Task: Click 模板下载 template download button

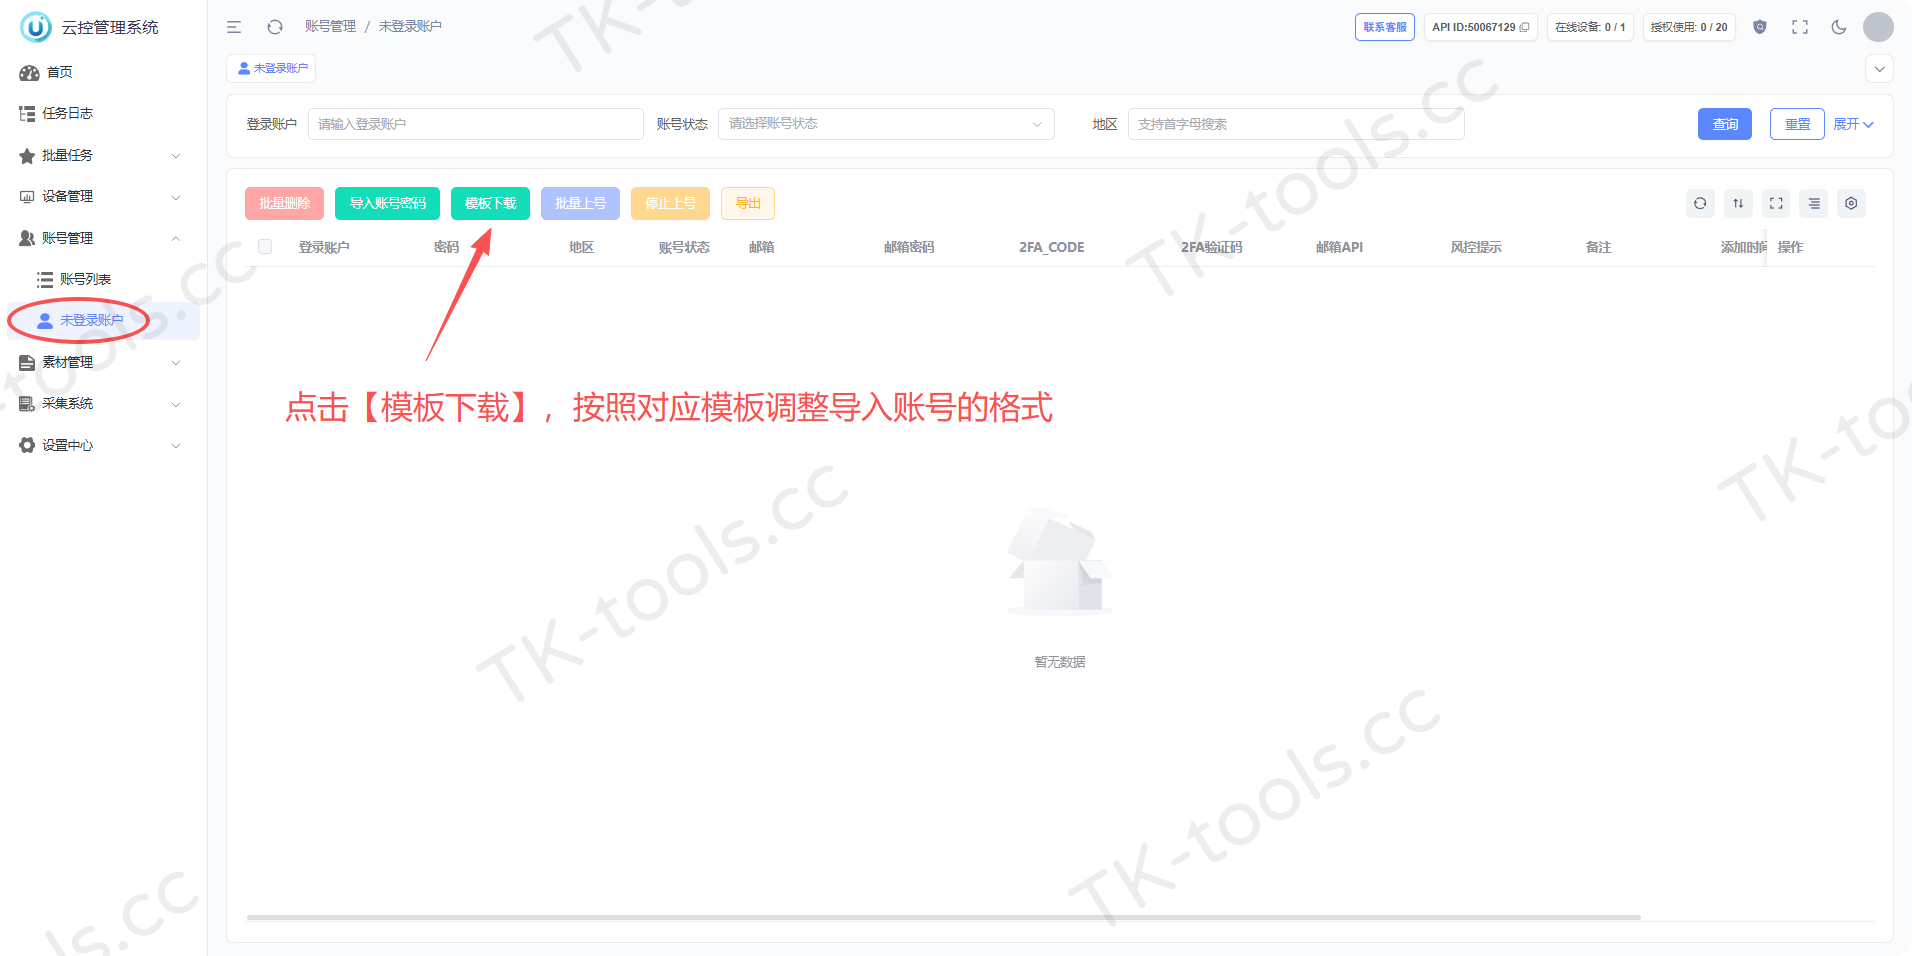Action: (490, 203)
